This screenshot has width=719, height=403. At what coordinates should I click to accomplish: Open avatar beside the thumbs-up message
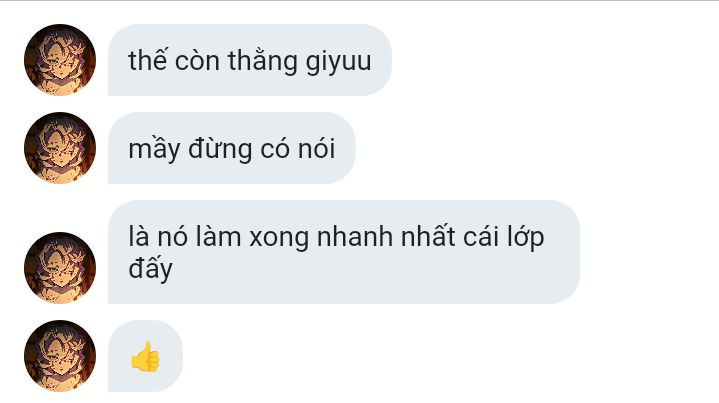pyautogui.click(x=60, y=356)
